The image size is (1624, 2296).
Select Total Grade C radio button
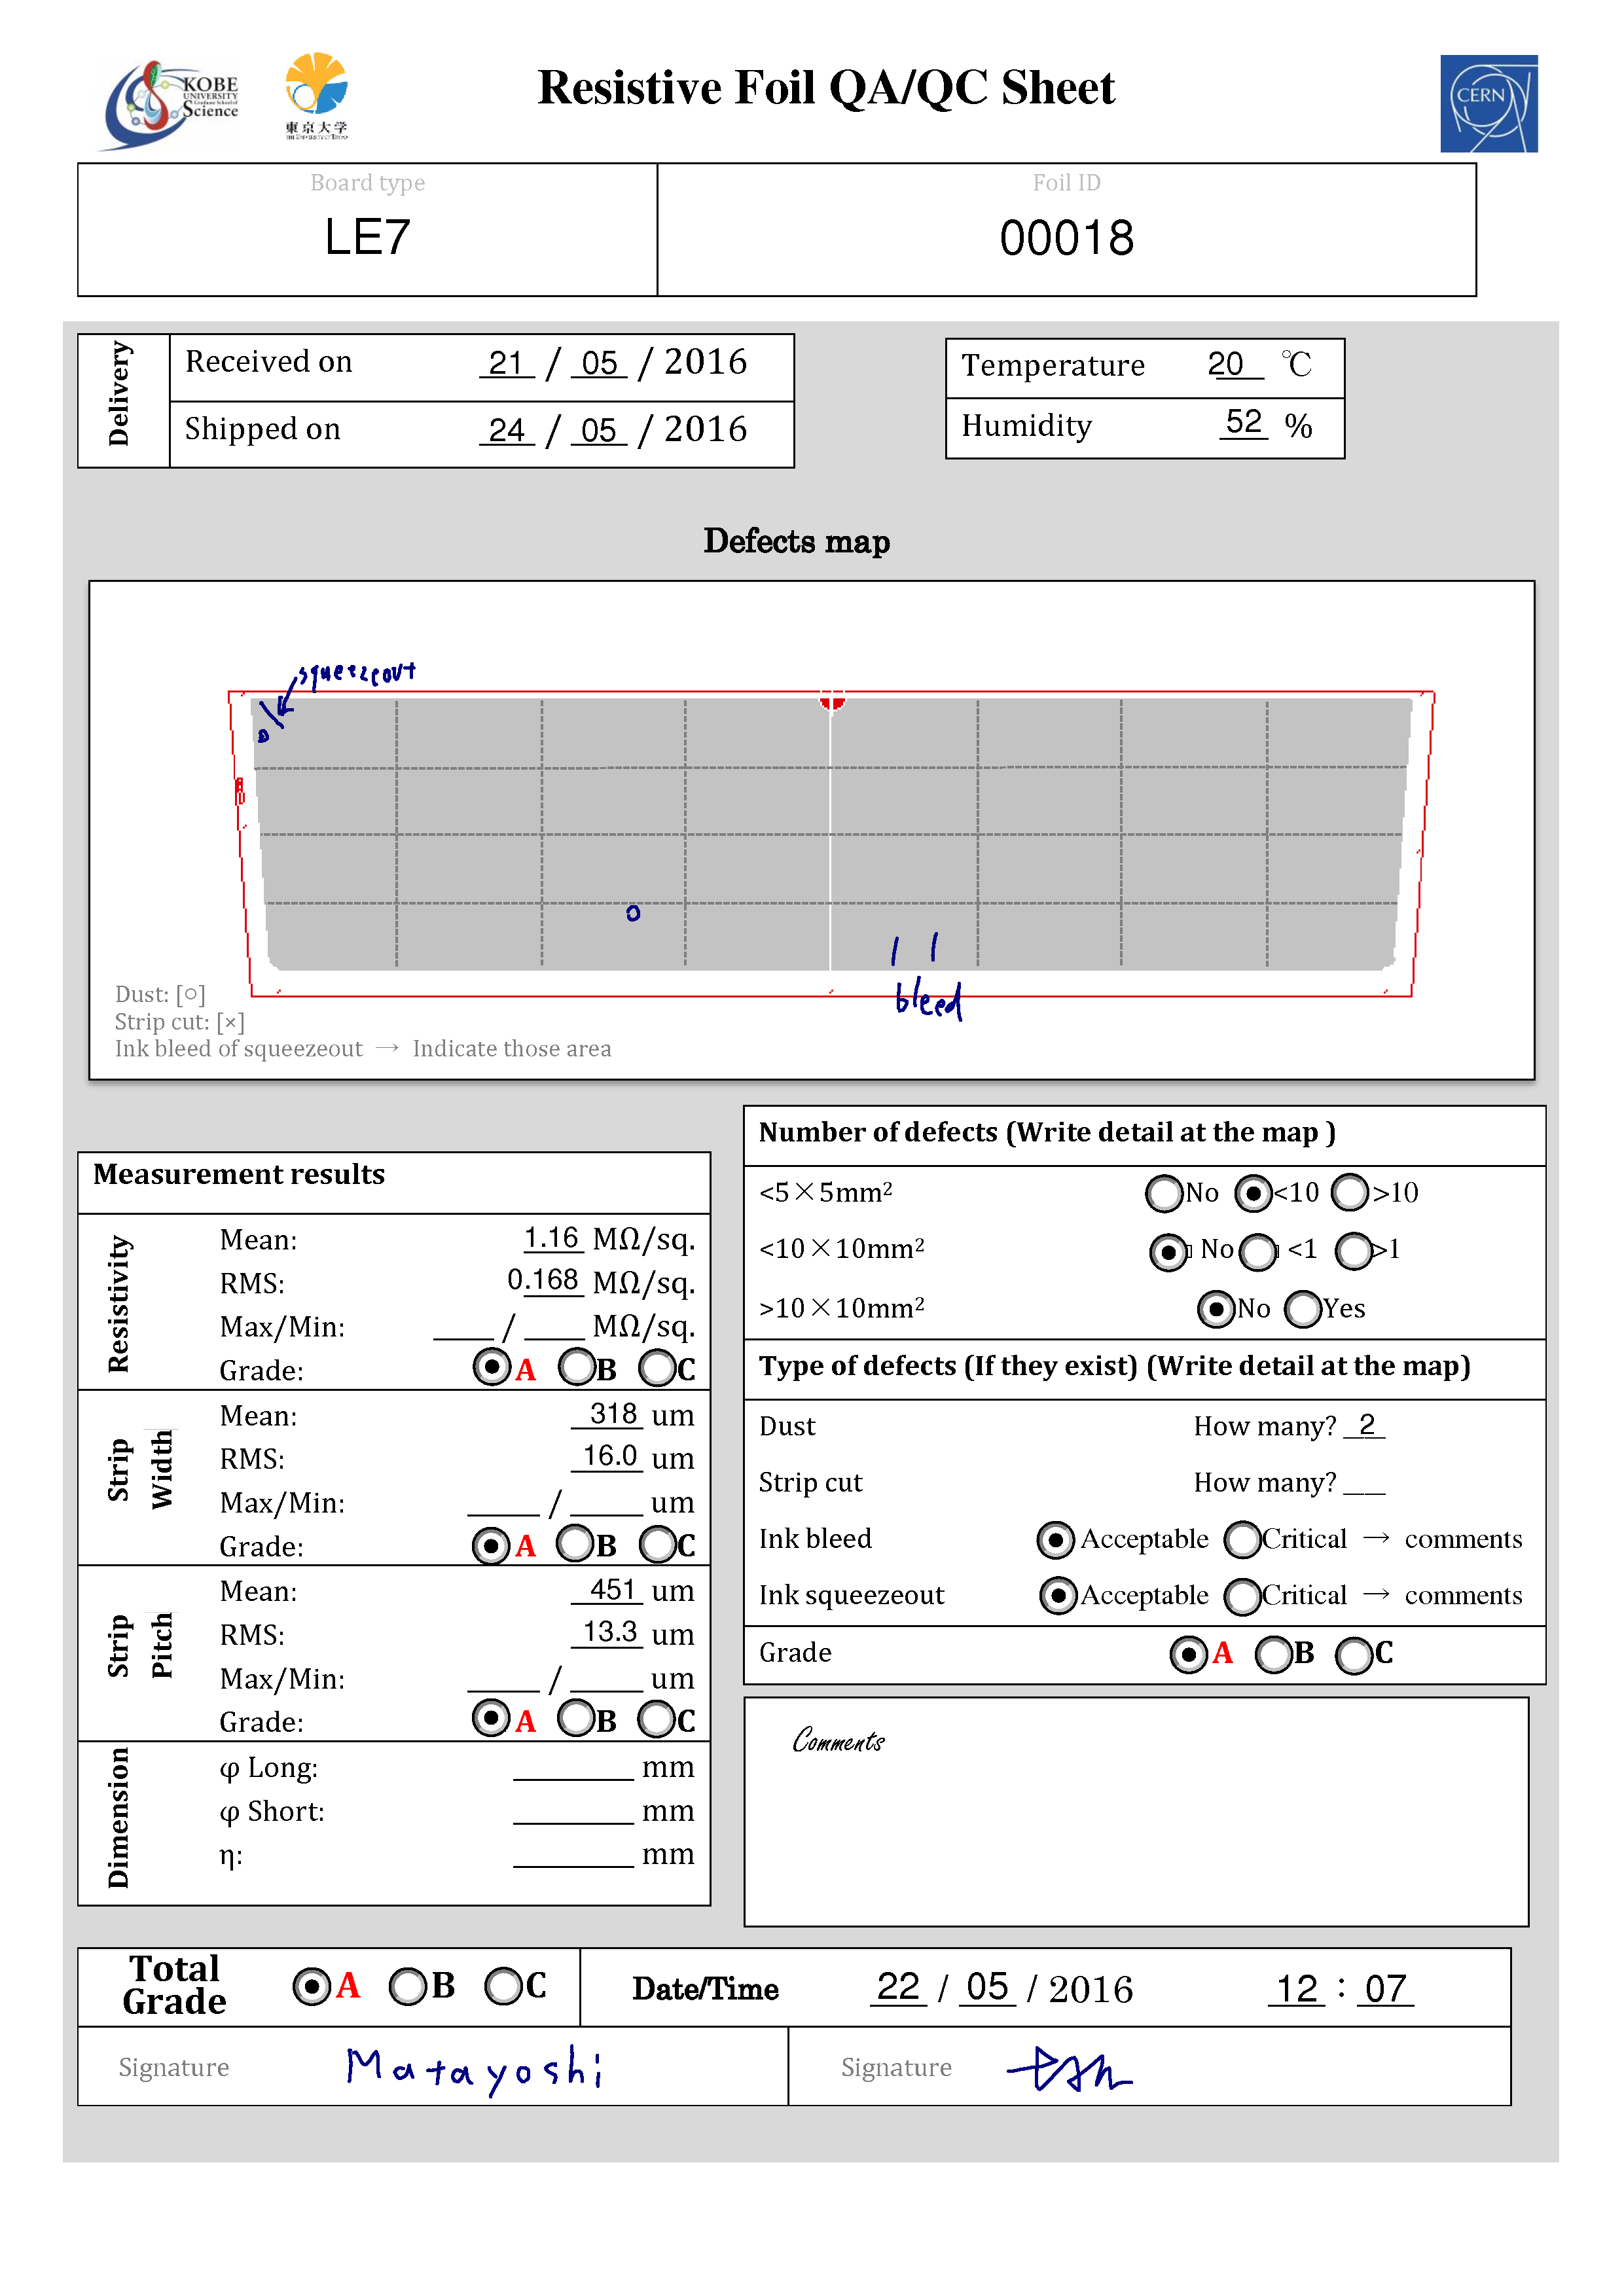pos(503,1986)
